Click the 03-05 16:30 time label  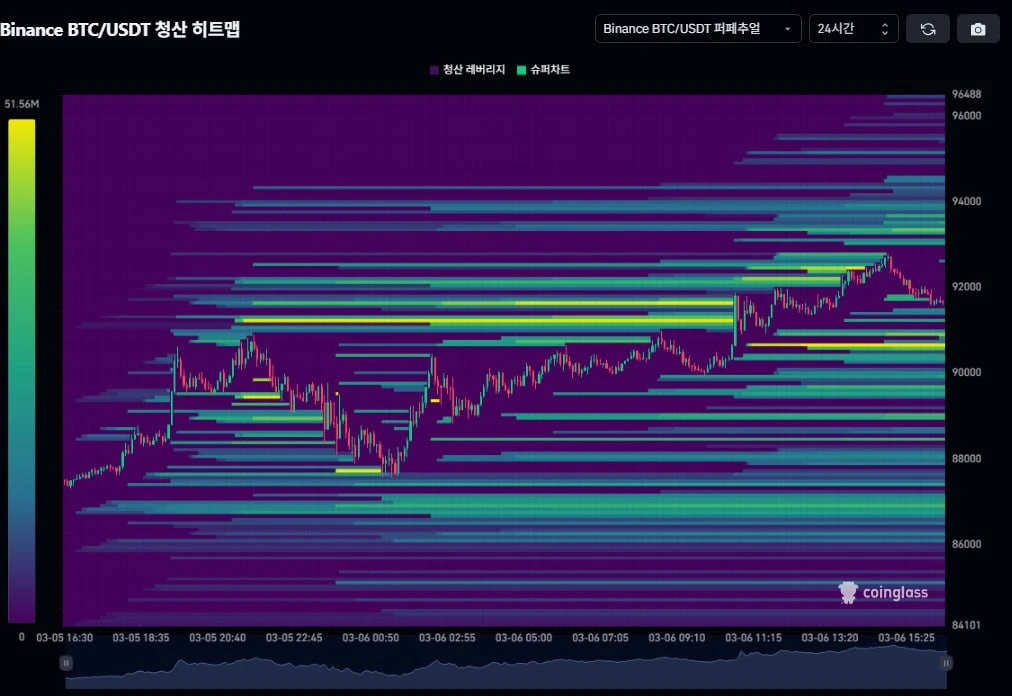65,638
